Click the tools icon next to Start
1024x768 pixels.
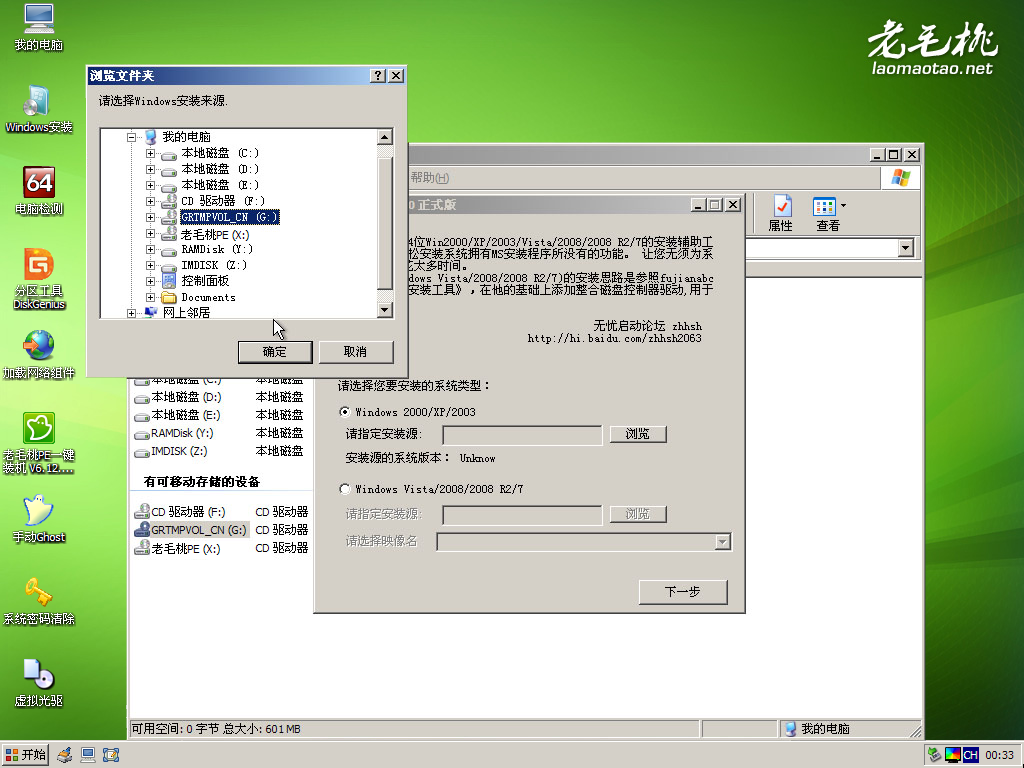65,755
